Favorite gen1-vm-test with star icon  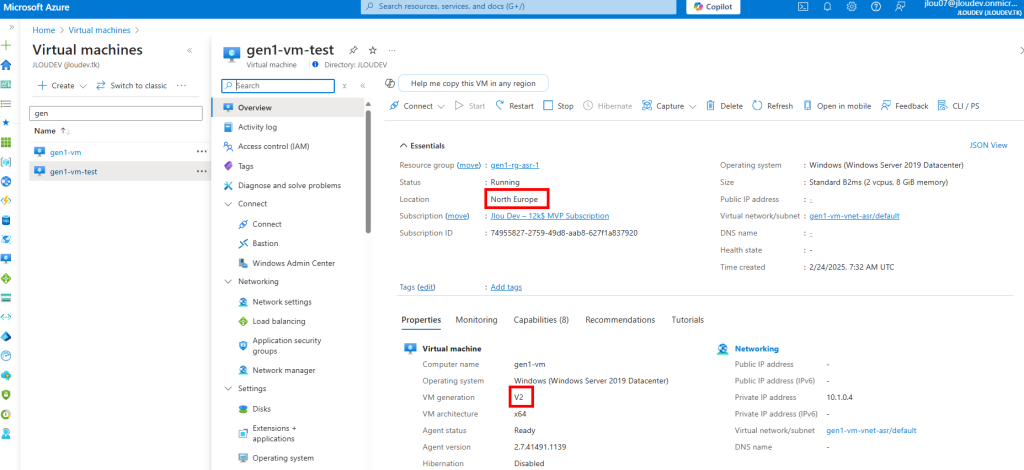click(x=373, y=50)
